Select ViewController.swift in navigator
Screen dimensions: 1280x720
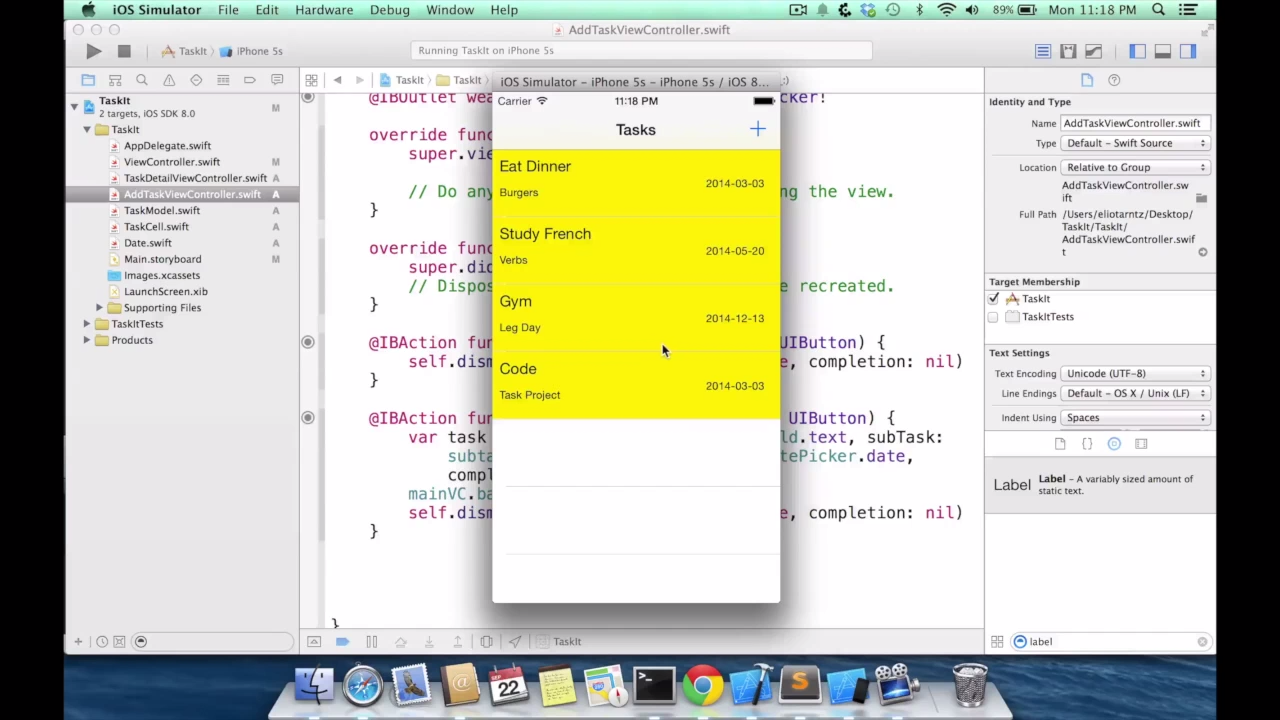(172, 162)
